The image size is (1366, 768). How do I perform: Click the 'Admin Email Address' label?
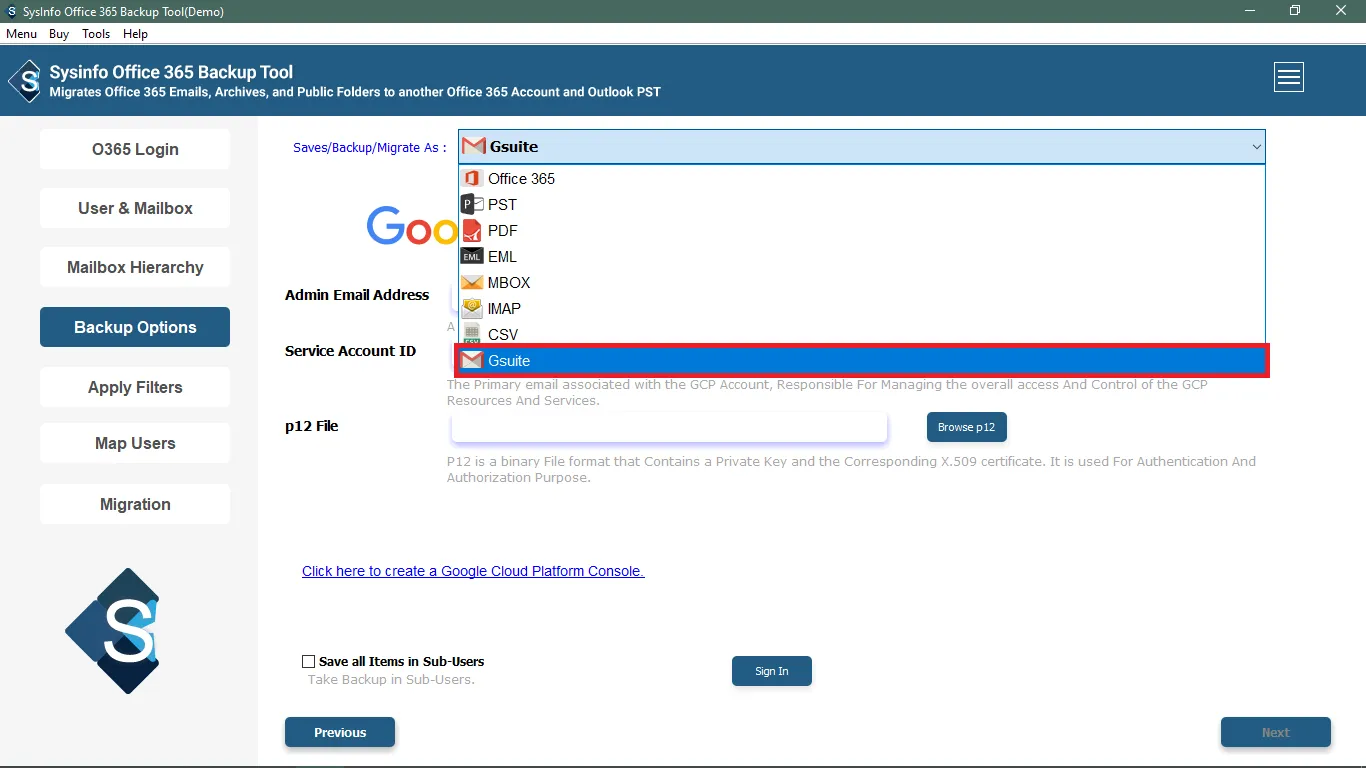tap(357, 295)
